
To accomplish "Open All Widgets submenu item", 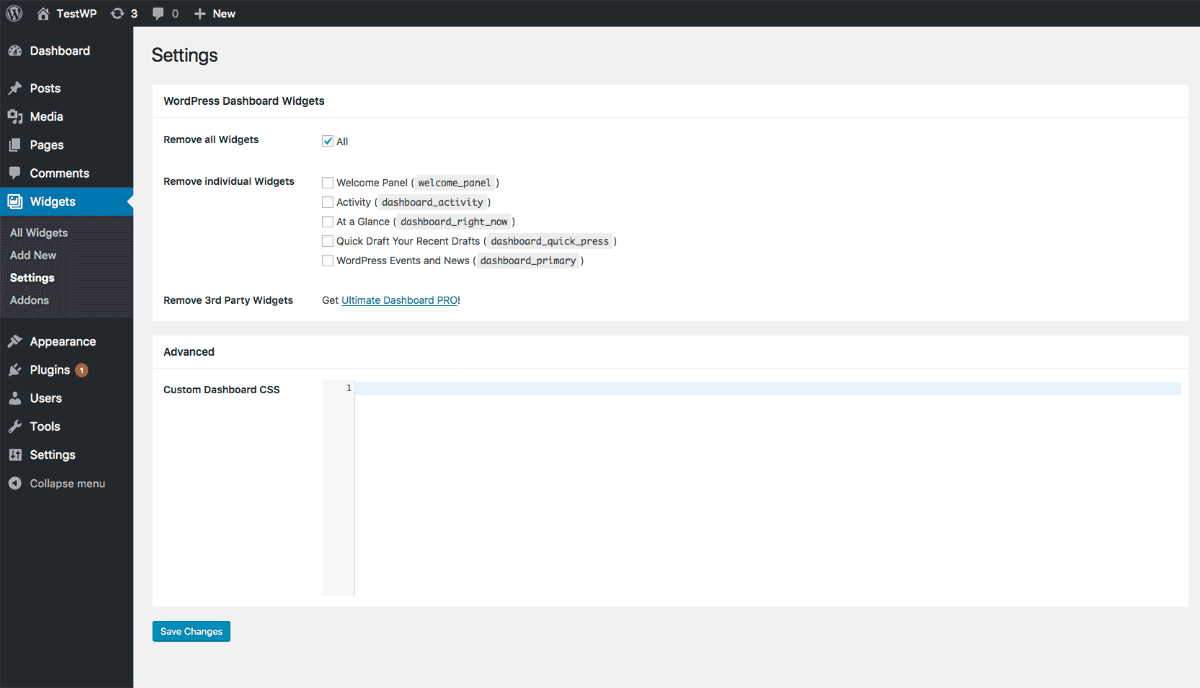I will (x=39, y=233).
